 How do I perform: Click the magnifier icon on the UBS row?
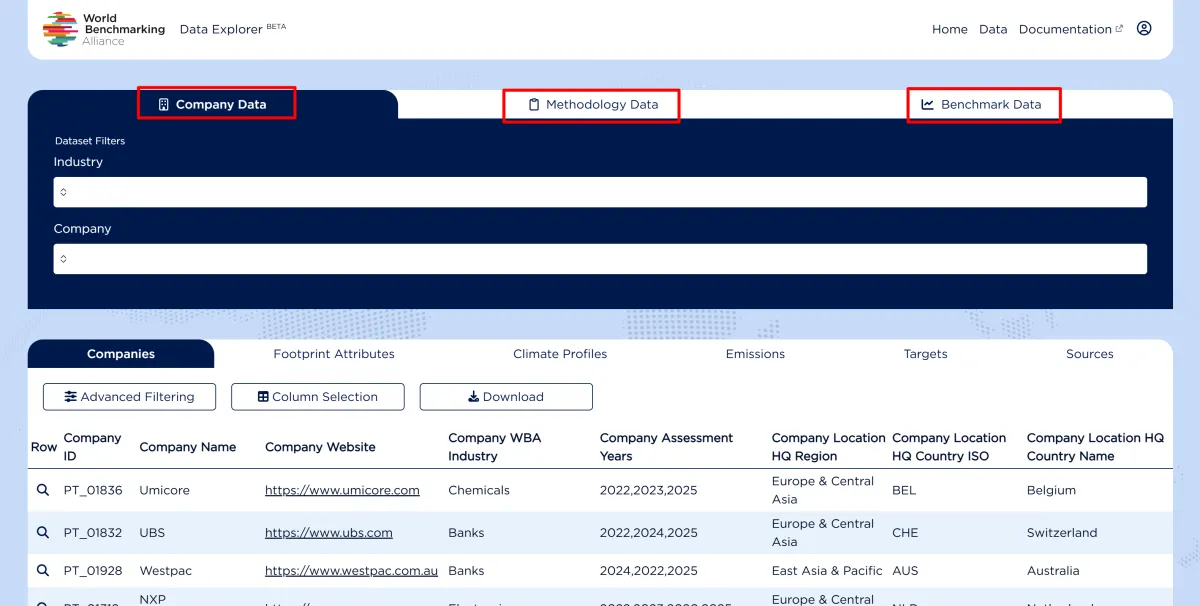pos(42,532)
